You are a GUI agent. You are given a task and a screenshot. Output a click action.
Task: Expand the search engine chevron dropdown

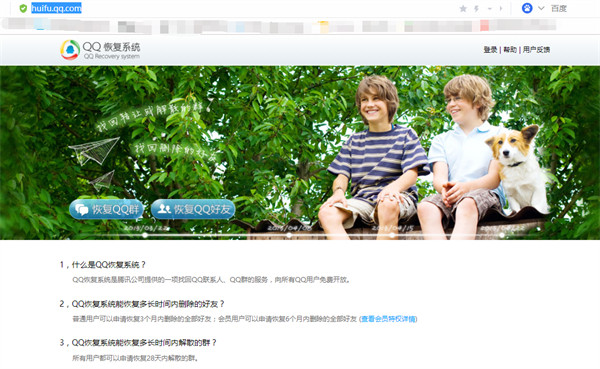(x=541, y=8)
